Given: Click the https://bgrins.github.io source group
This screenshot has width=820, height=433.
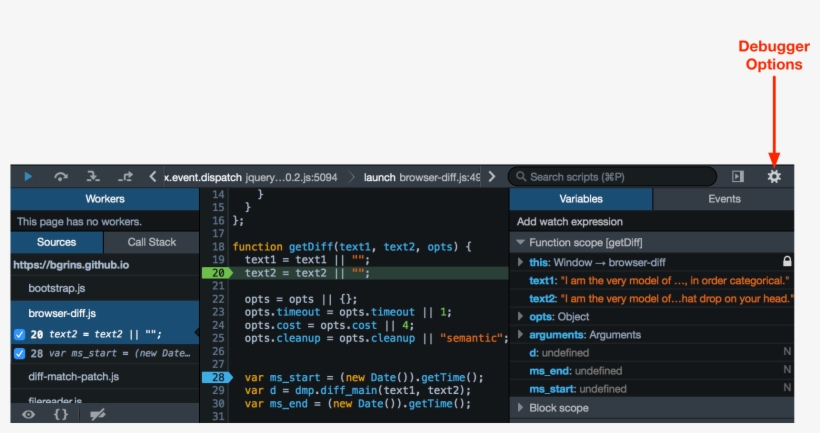Looking at the screenshot, I should coord(71,265).
